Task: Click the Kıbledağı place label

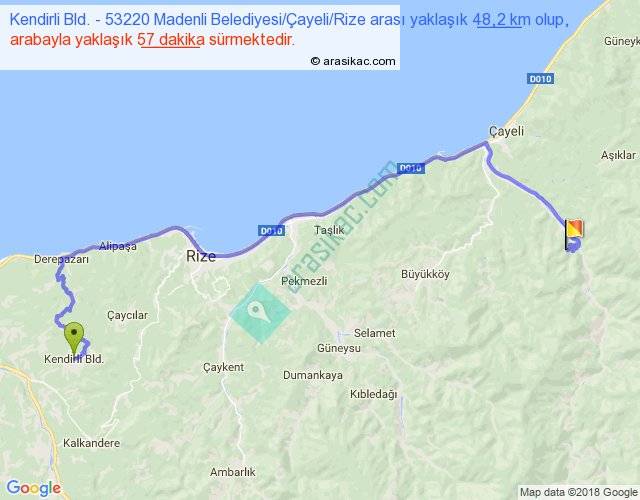Action: point(373,394)
